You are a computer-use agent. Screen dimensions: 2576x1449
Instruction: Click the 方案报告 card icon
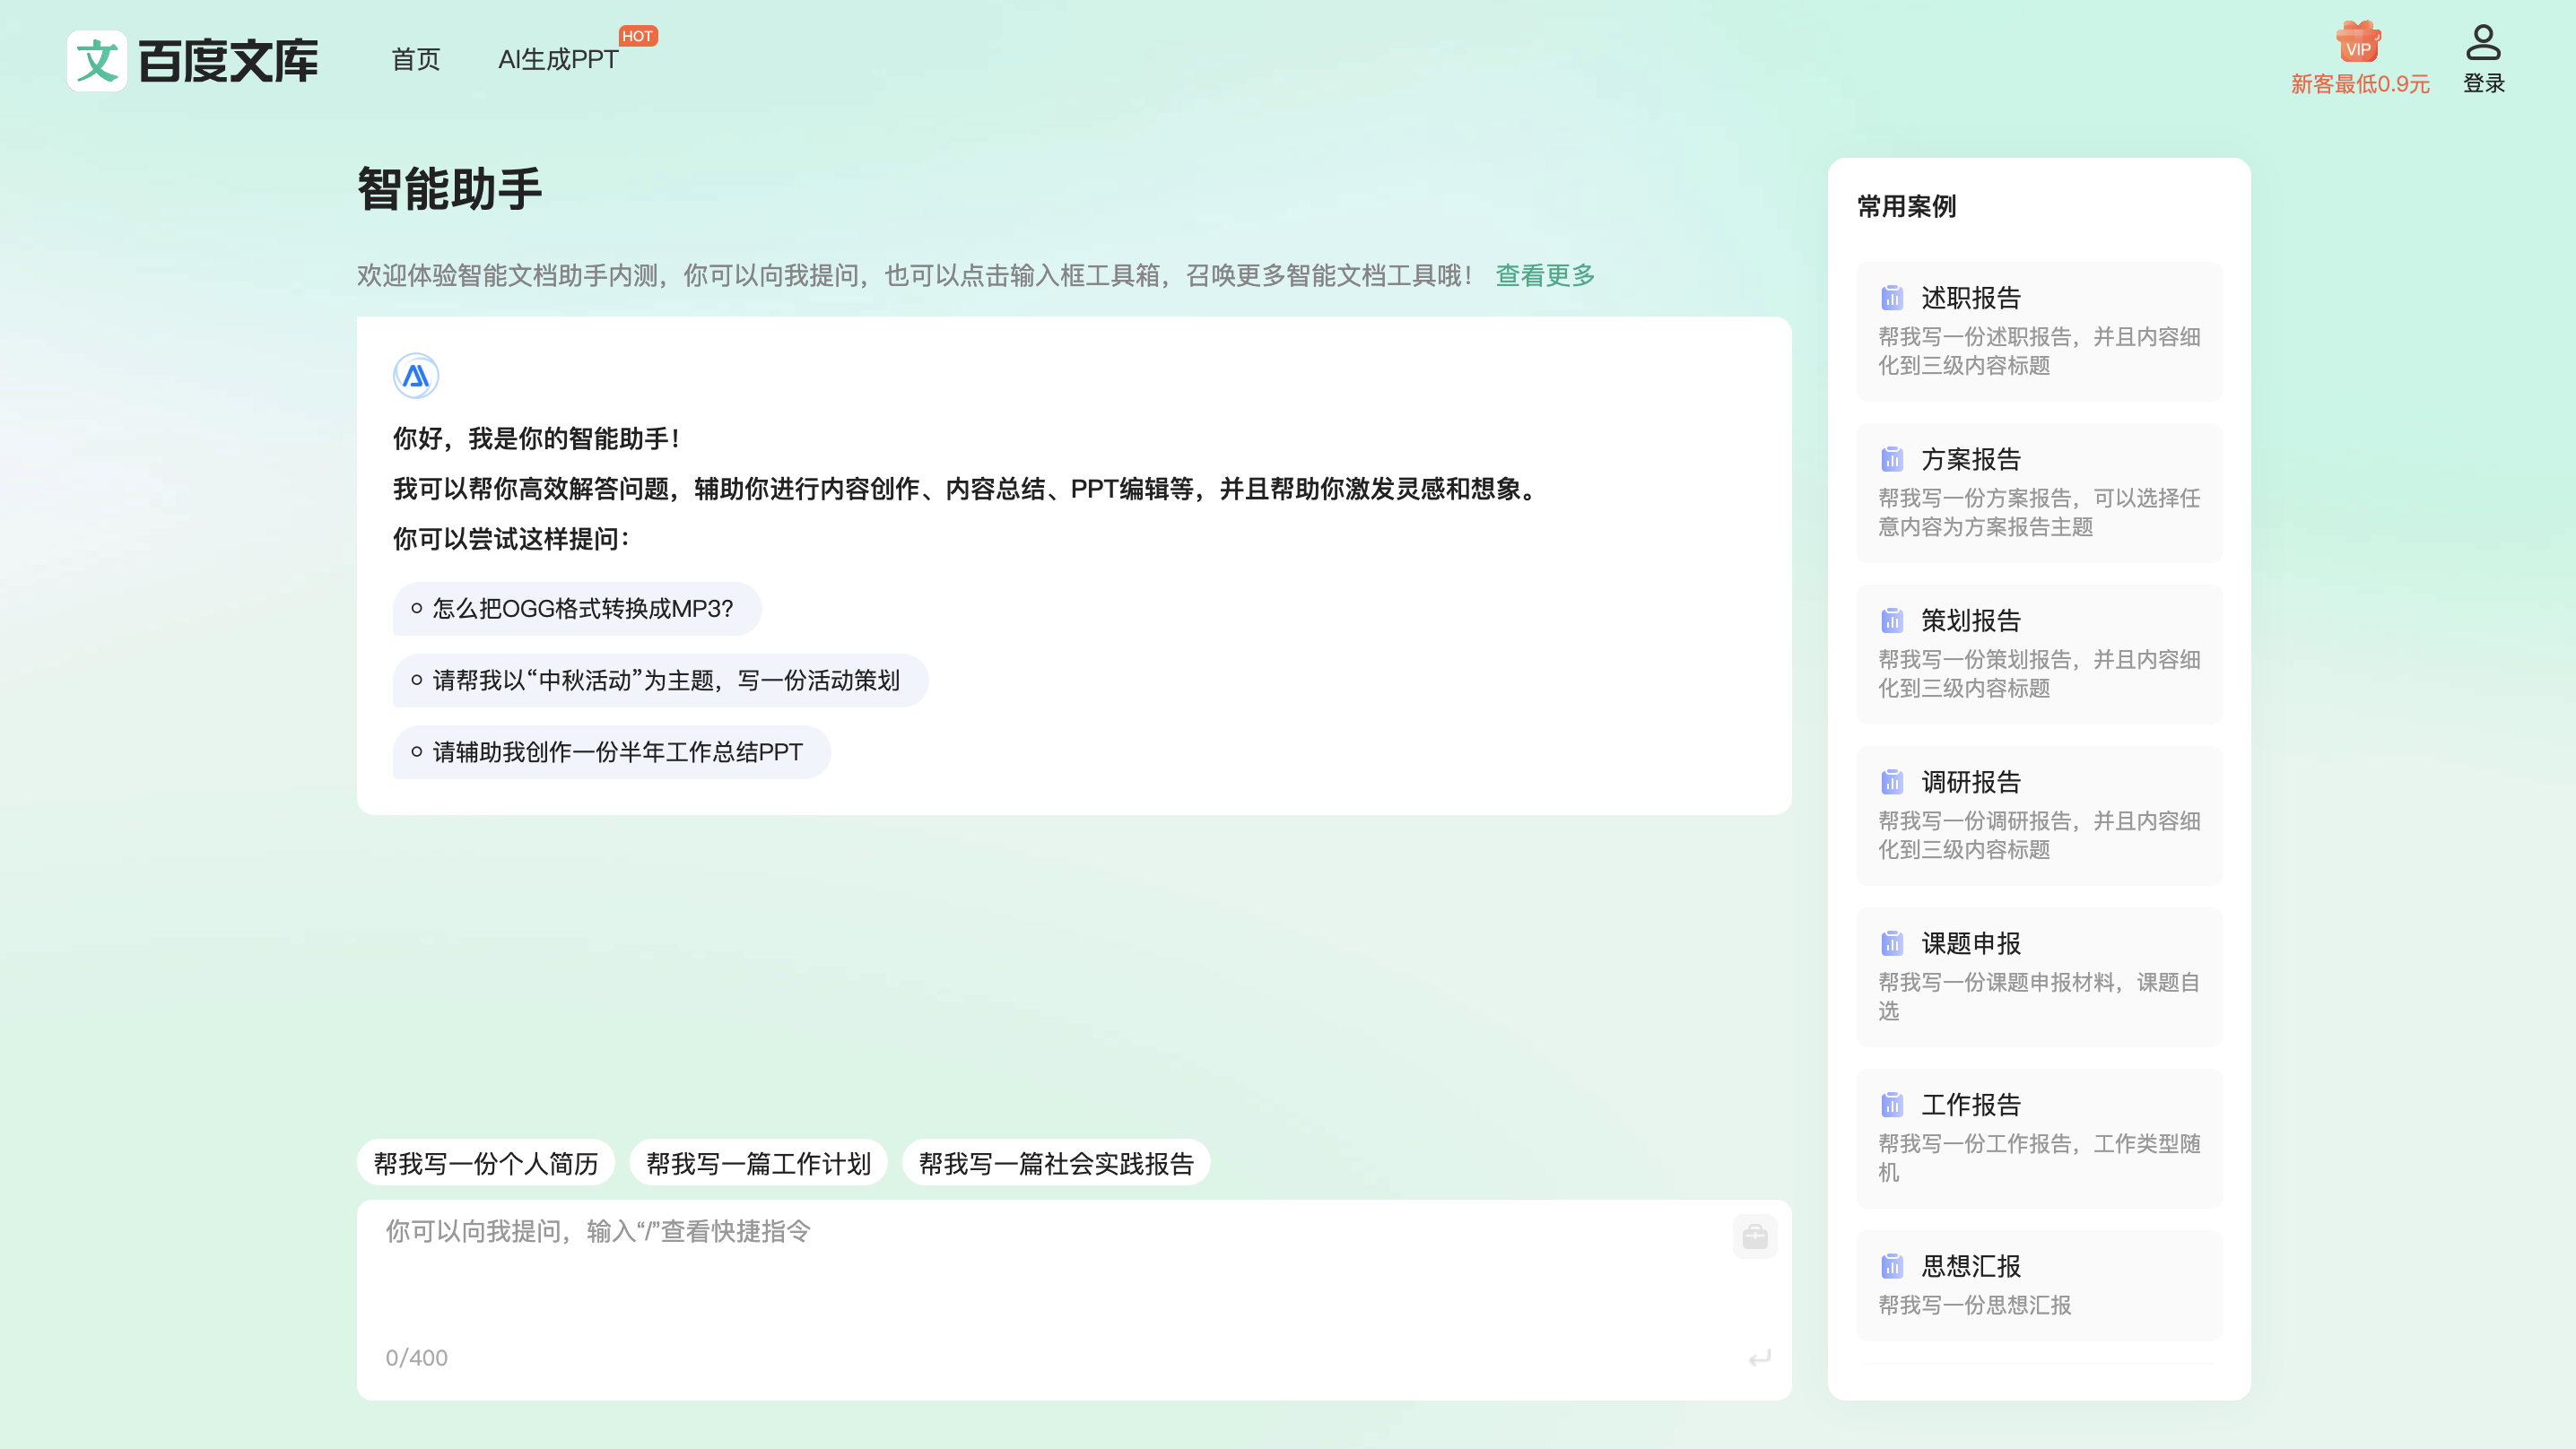tap(1892, 459)
